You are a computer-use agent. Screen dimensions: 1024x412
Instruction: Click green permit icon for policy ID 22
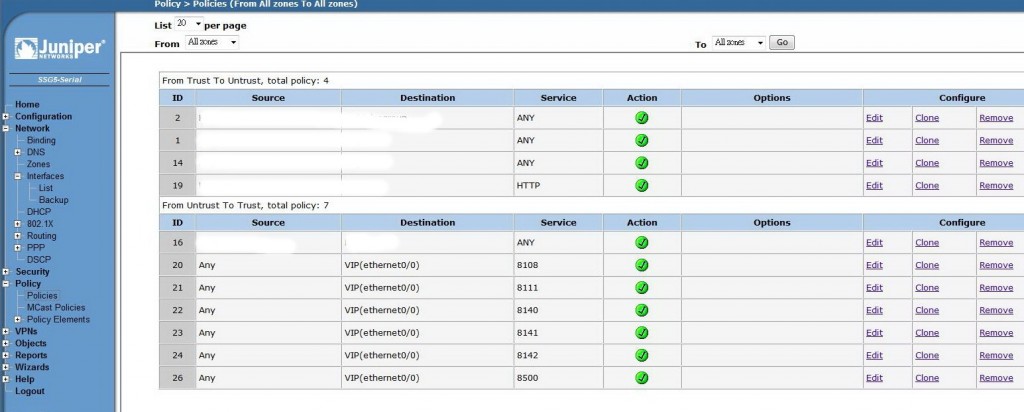coord(641,310)
